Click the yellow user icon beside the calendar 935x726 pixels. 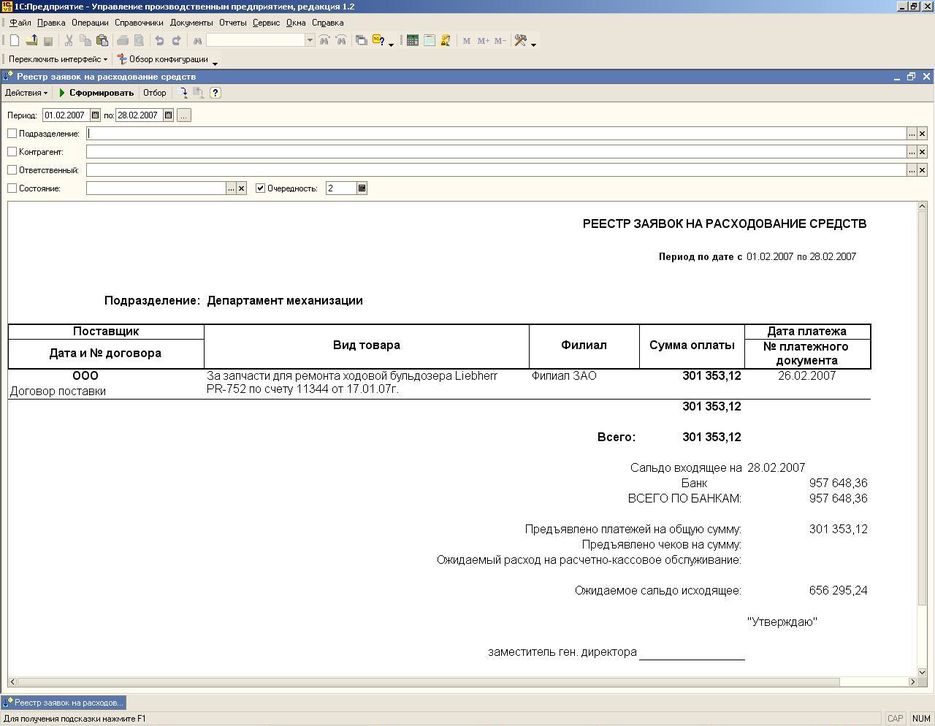pos(445,41)
